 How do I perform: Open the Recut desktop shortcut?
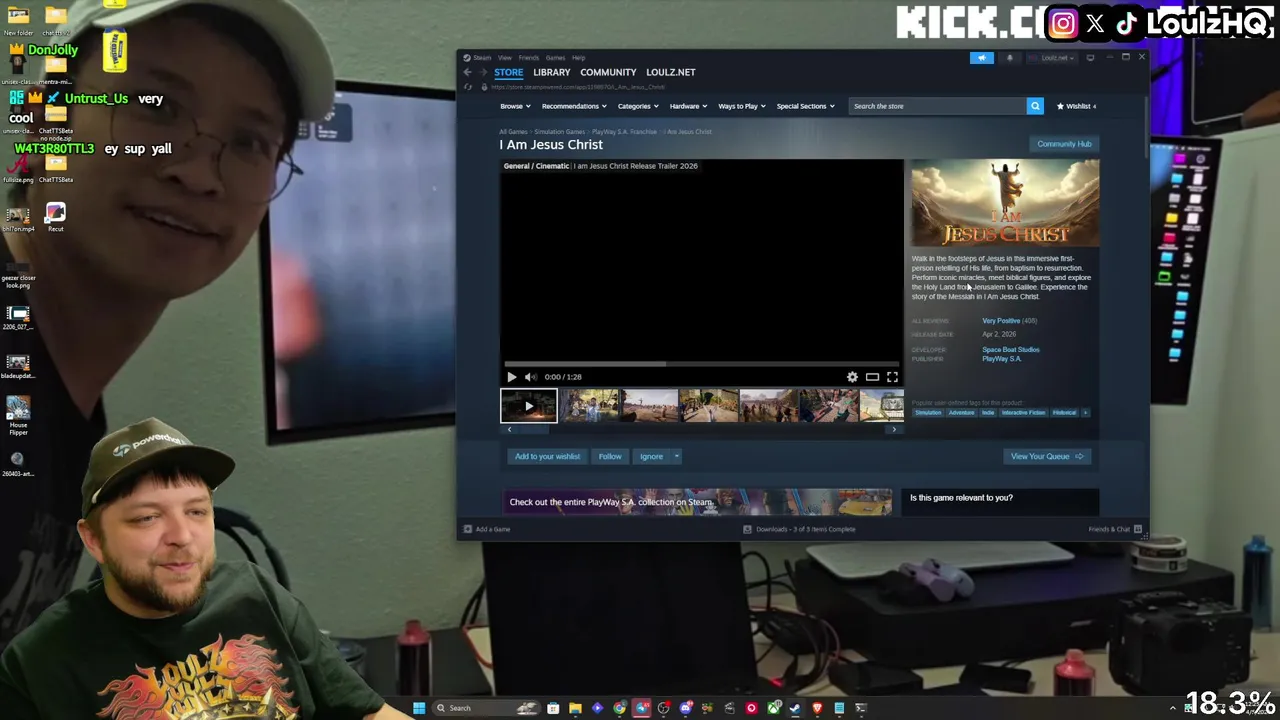55,217
